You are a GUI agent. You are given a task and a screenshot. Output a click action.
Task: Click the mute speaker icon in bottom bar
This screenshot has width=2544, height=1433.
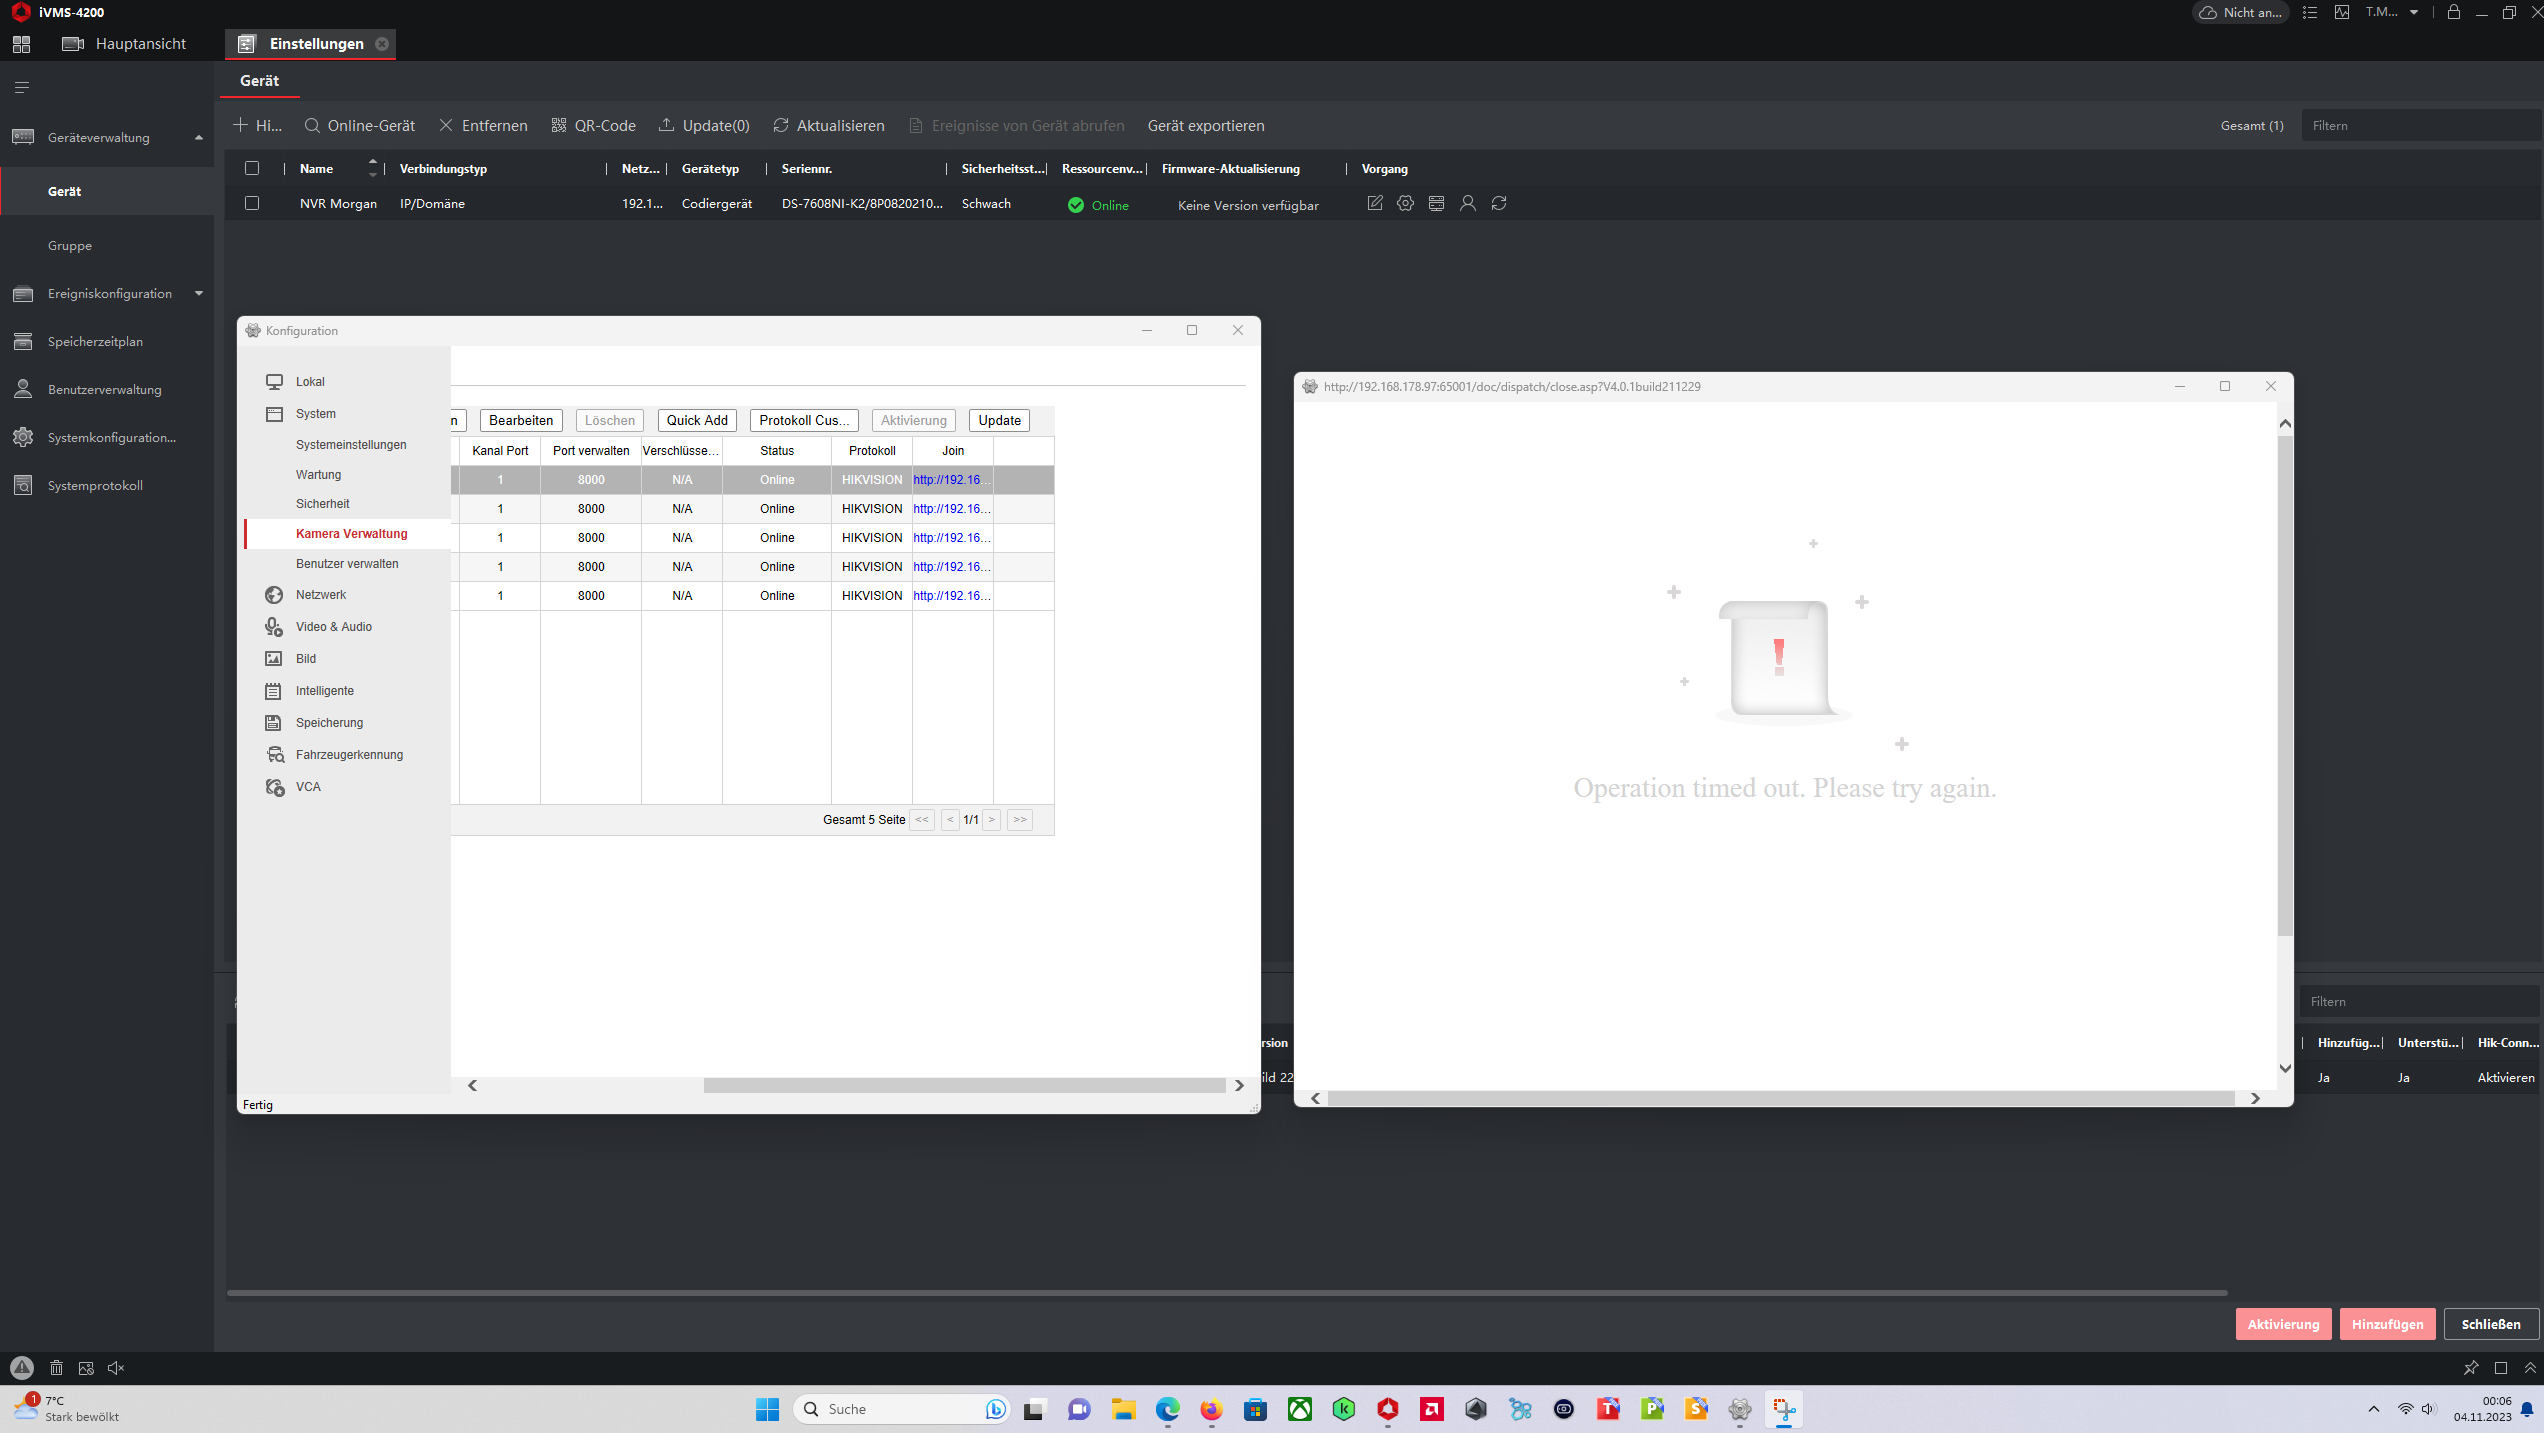pyautogui.click(x=116, y=1367)
